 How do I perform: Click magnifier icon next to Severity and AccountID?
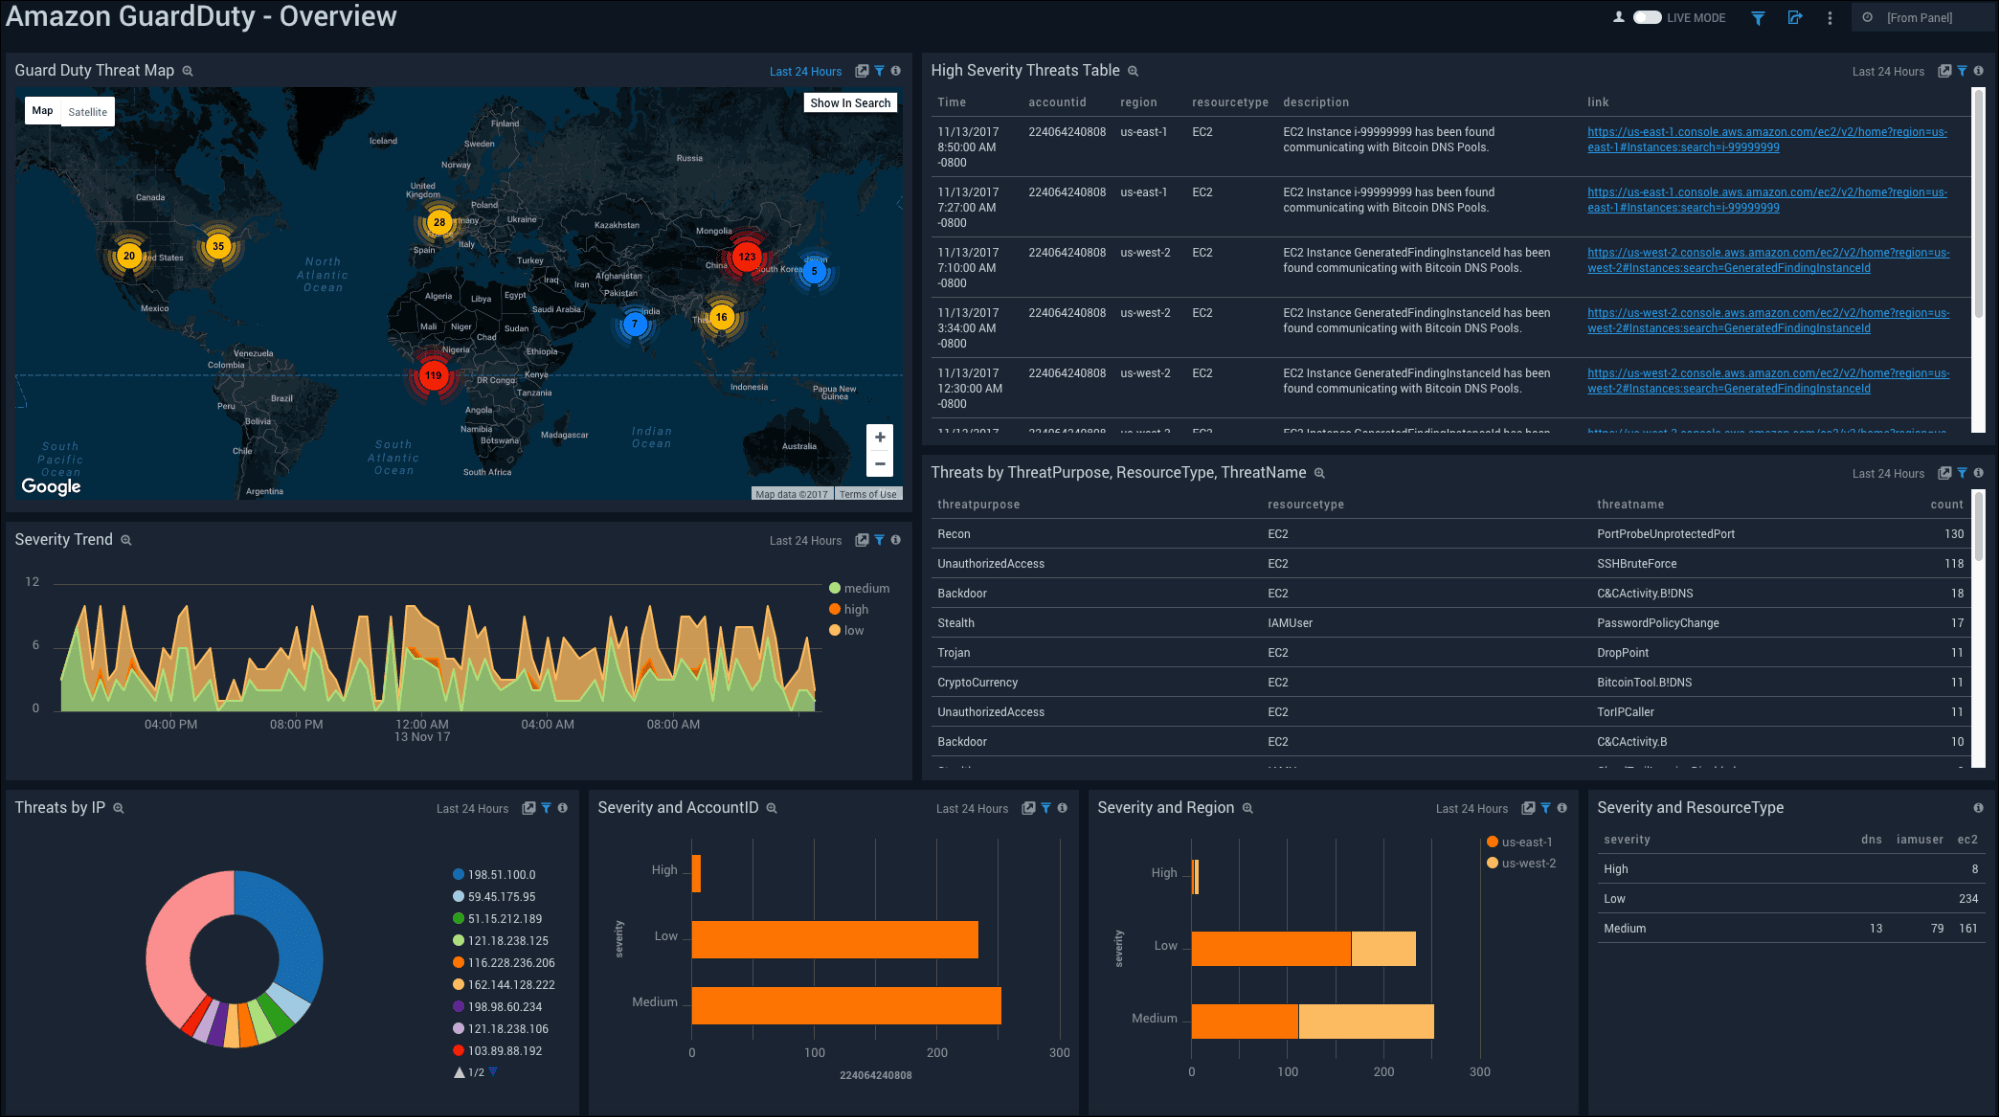point(771,808)
